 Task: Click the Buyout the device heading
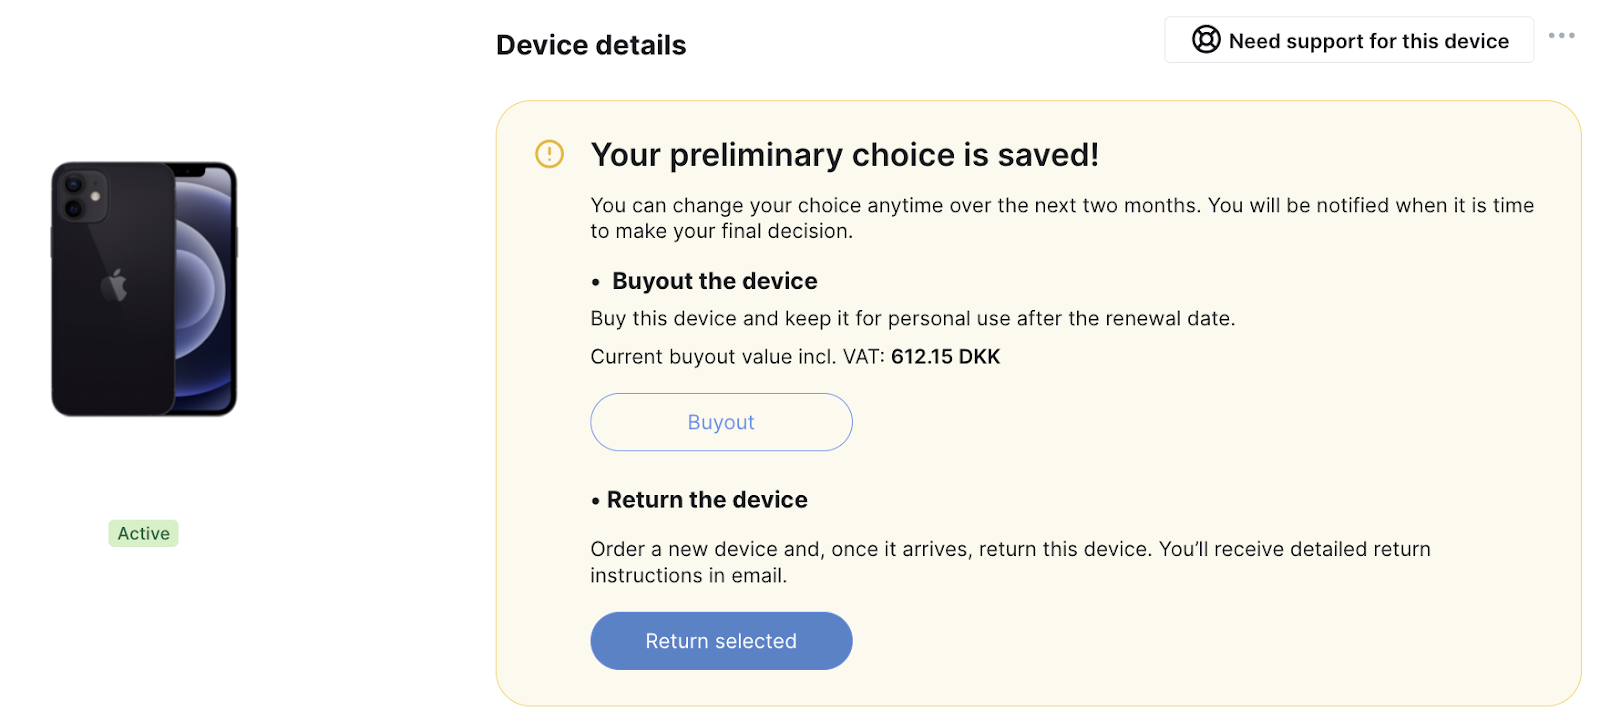coord(715,281)
